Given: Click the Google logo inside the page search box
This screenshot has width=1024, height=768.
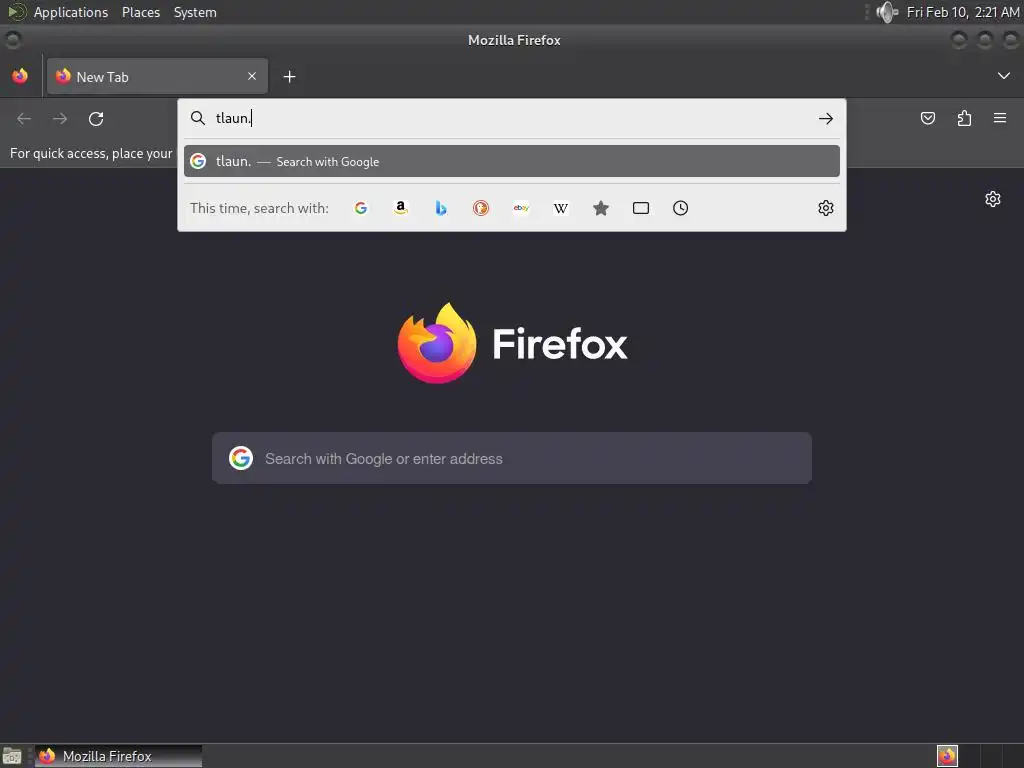Looking at the screenshot, I should pyautogui.click(x=241, y=458).
